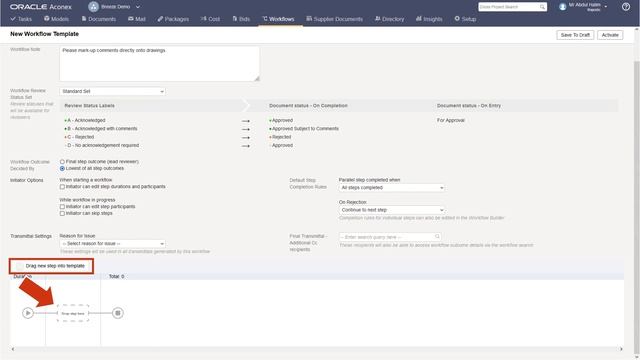Click the Breeze Demo project avatar icon

93,7
